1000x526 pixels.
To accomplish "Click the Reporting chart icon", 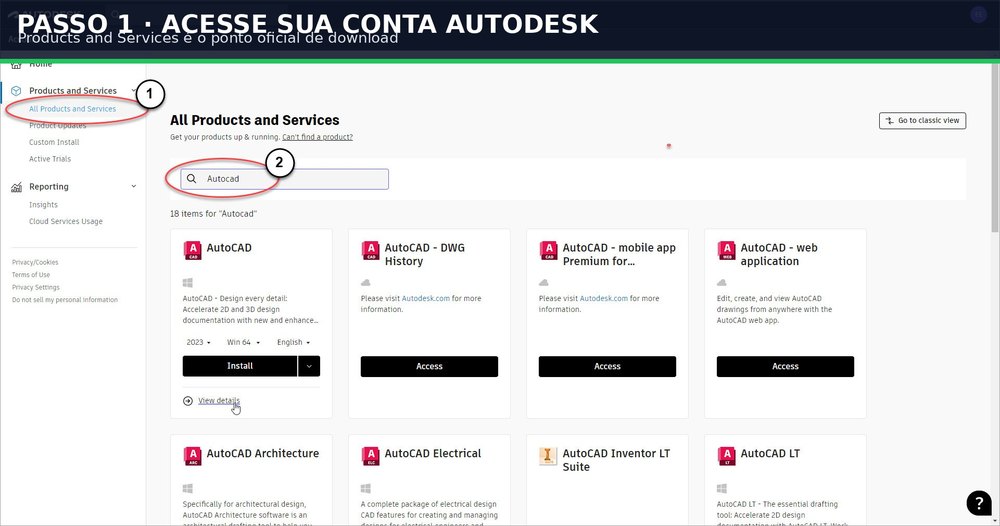I will point(16,187).
